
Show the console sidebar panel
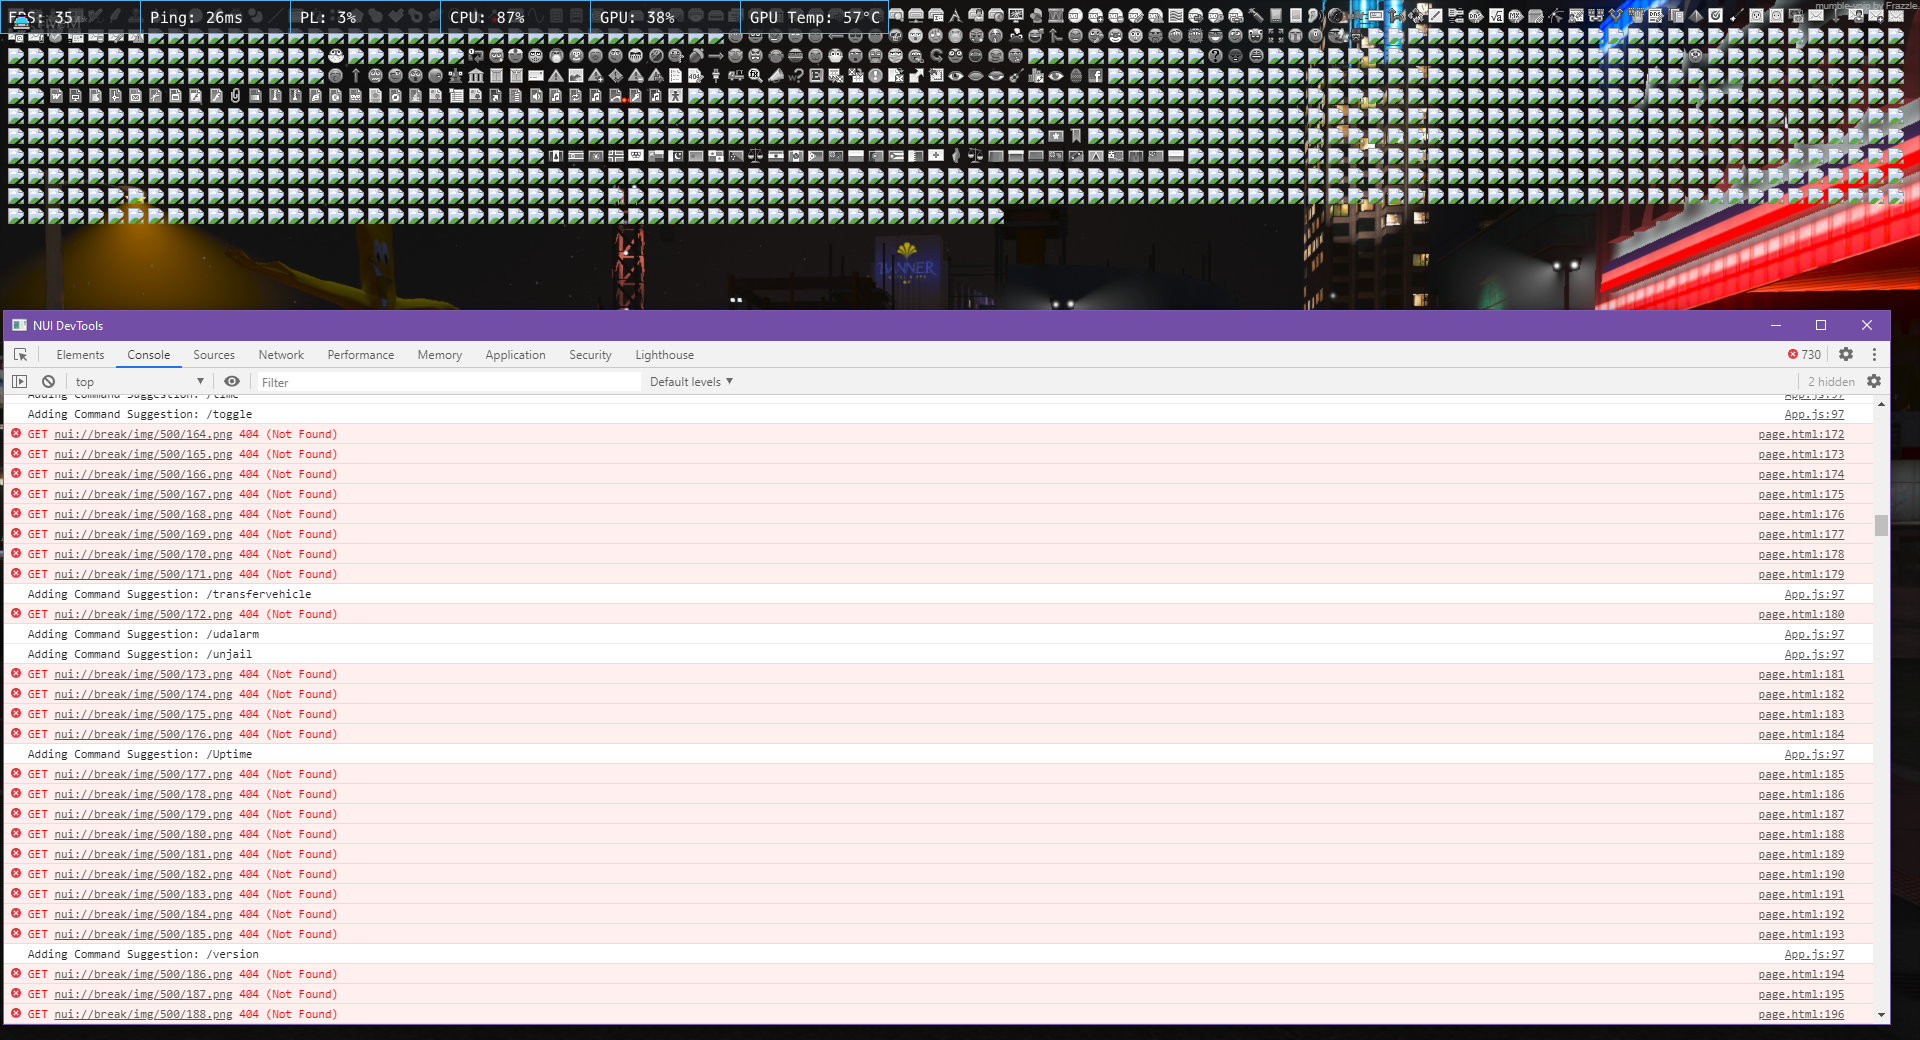(19, 381)
